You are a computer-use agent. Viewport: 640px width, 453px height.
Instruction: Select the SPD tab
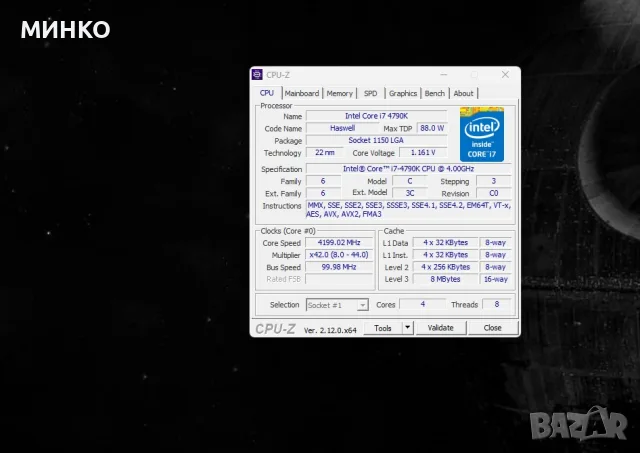point(371,93)
